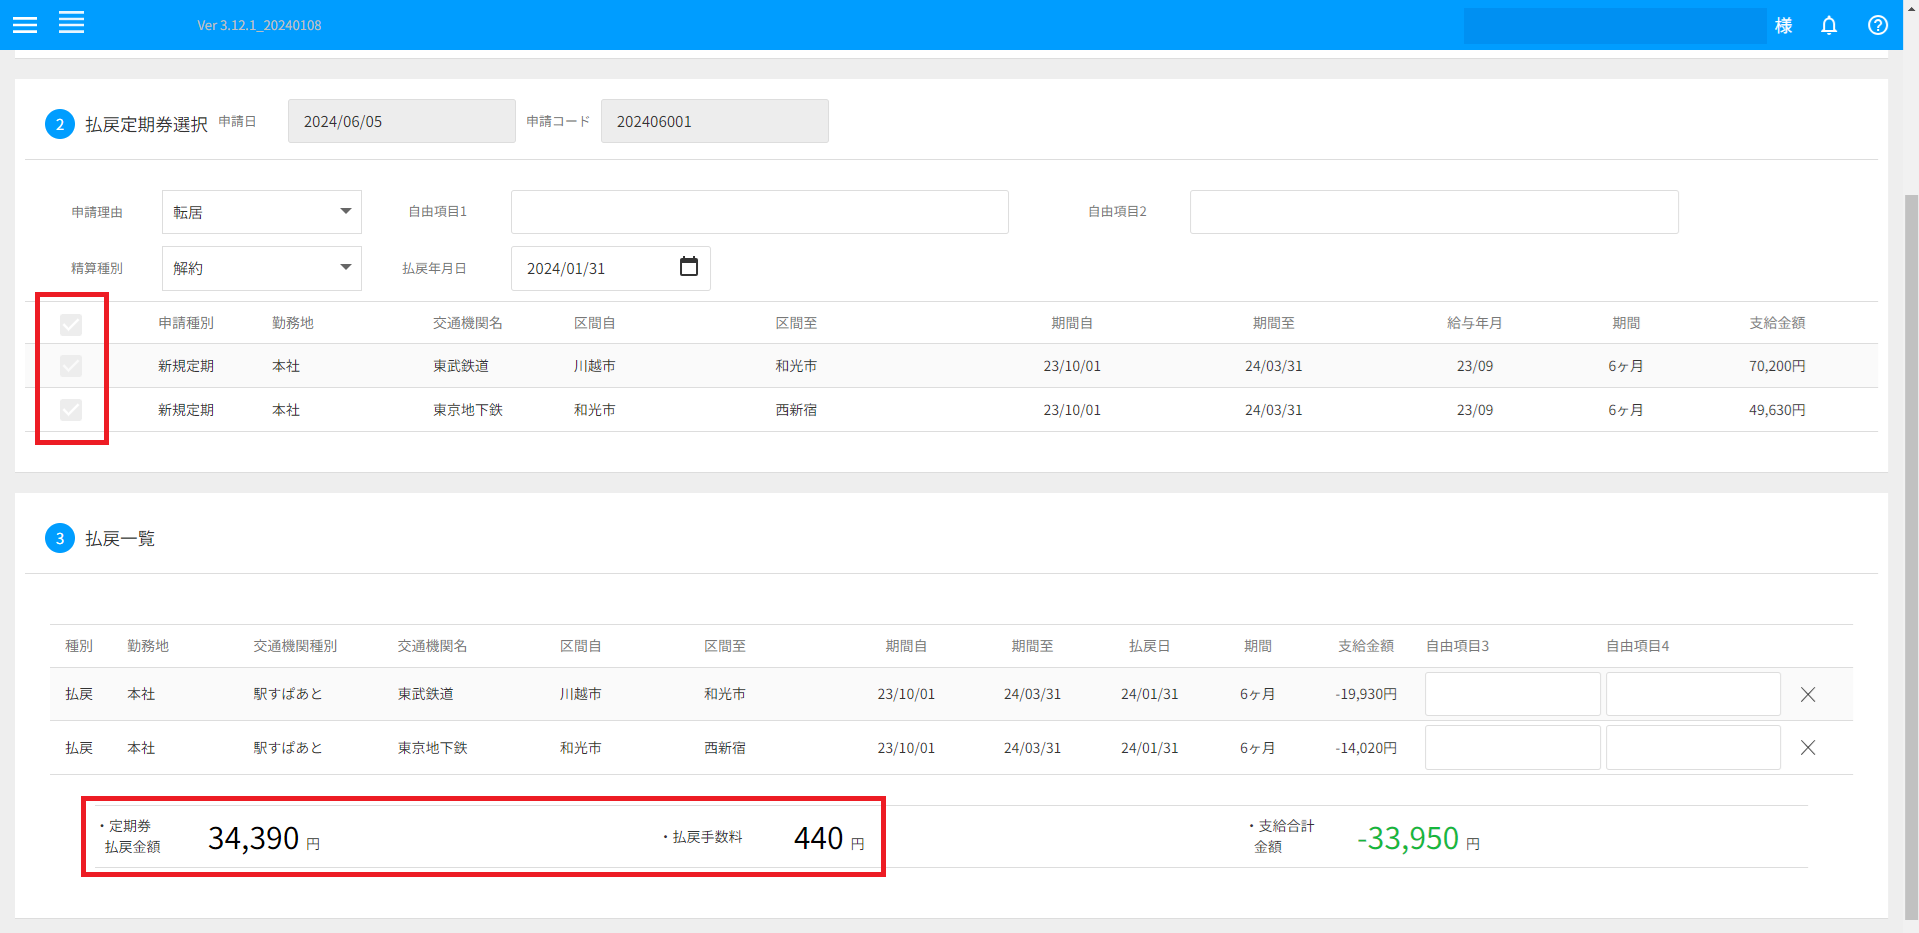
Task: Click the -33,950 payment total value
Action: click(1408, 838)
